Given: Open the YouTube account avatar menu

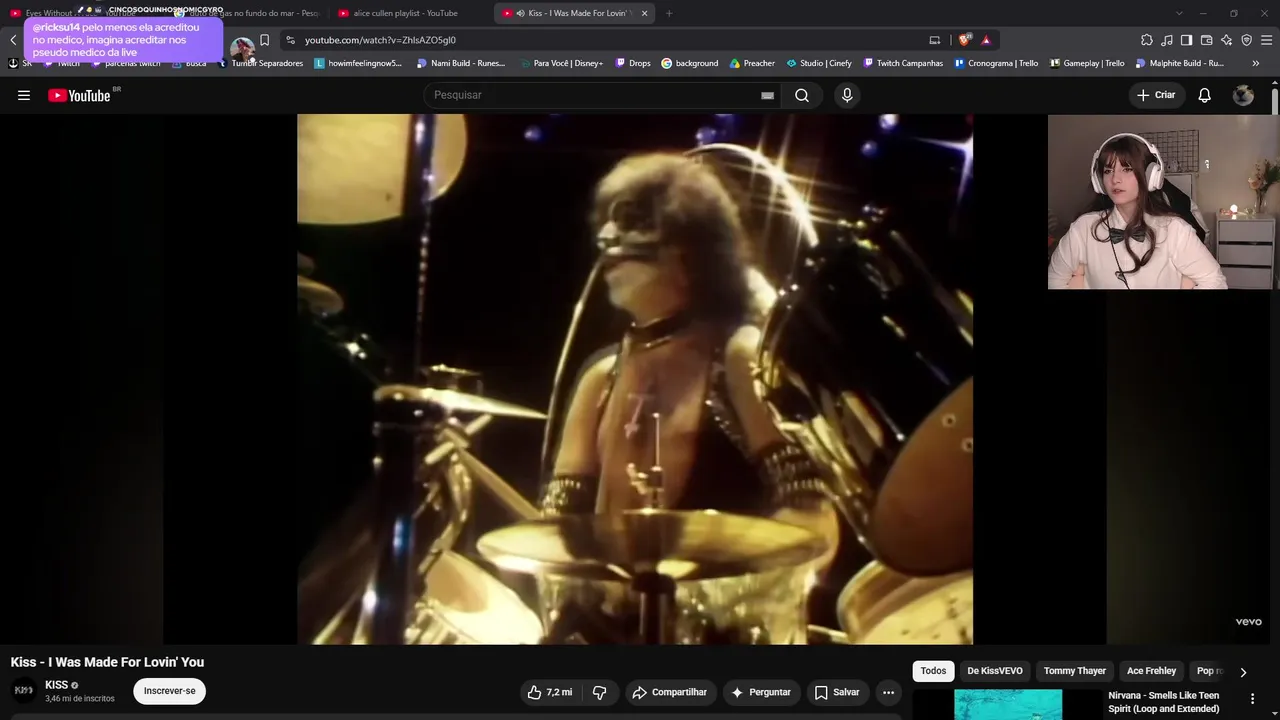Looking at the screenshot, I should click(x=1244, y=95).
